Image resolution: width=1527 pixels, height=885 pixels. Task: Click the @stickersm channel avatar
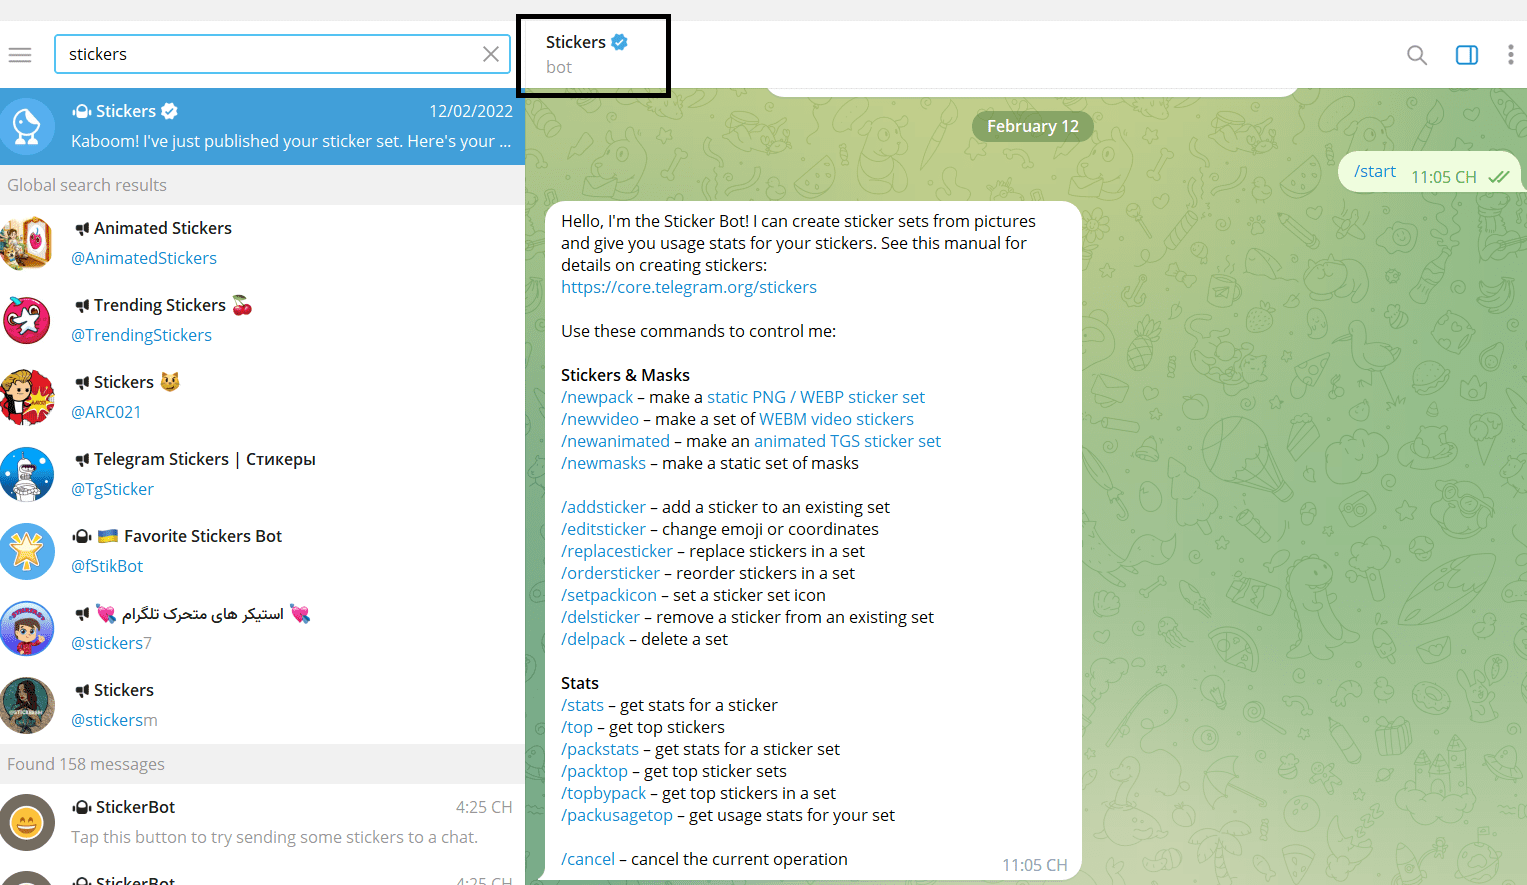point(27,705)
